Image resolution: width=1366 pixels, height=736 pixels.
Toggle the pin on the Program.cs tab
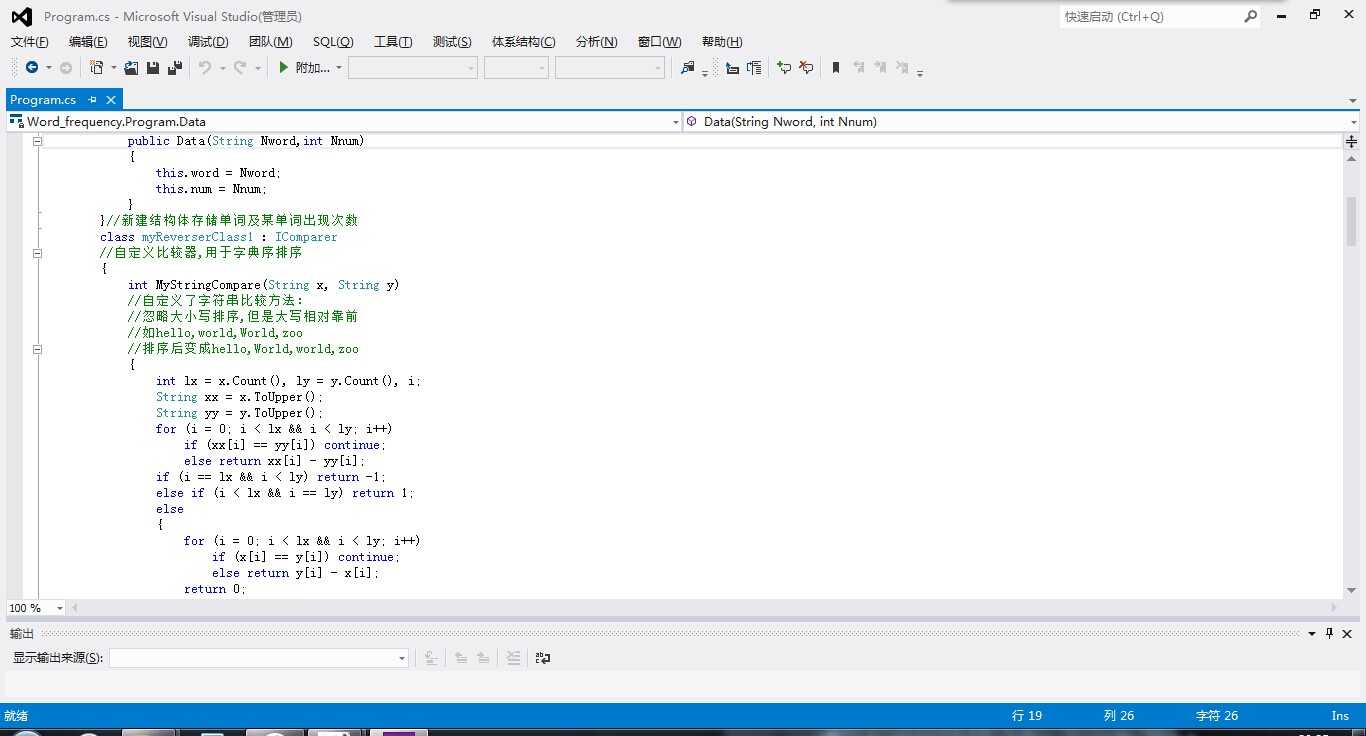[x=92, y=100]
